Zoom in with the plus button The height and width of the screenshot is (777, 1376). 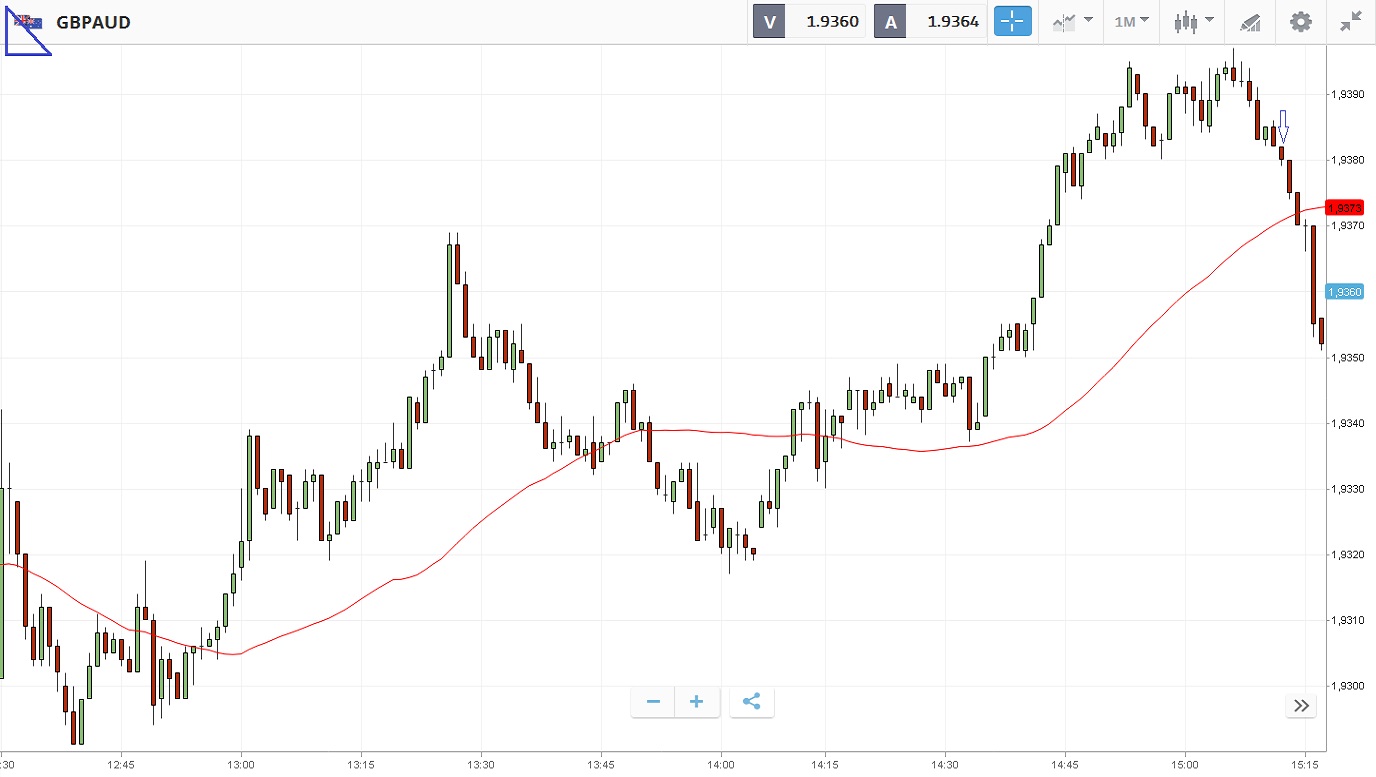(x=697, y=702)
